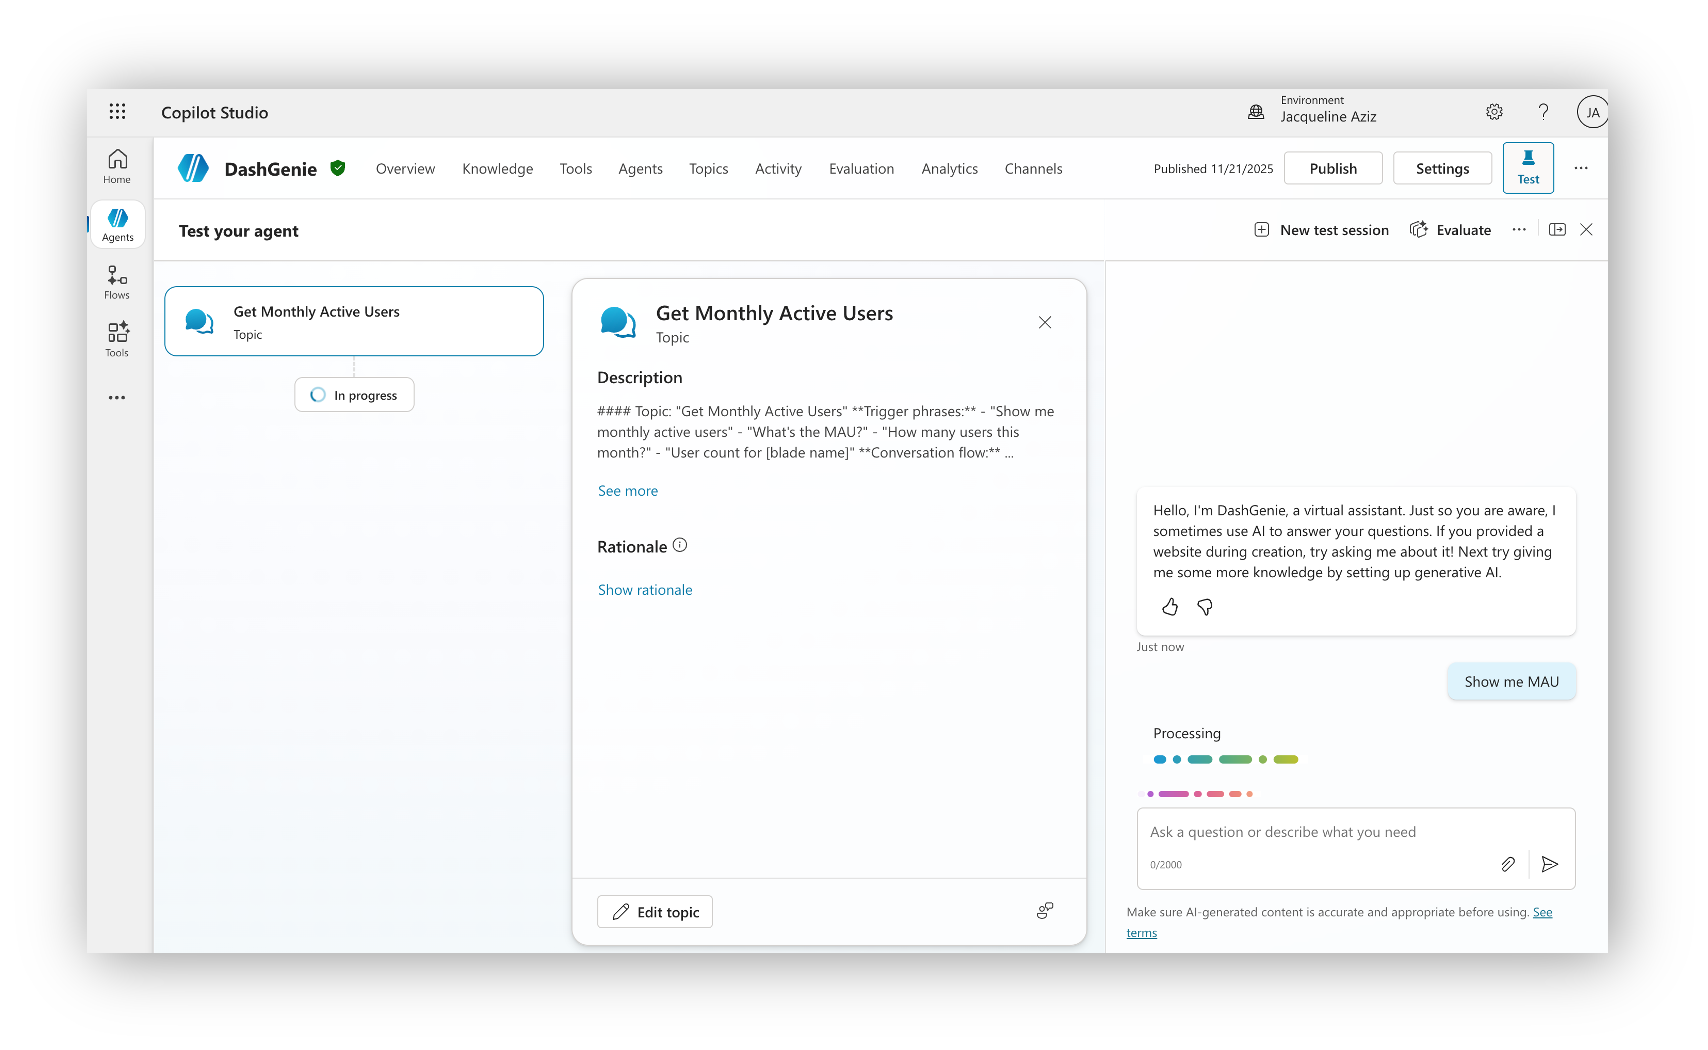This screenshot has width=1708, height=1050.
Task: Give thumbs down to DashGenie greeting
Action: tap(1205, 607)
